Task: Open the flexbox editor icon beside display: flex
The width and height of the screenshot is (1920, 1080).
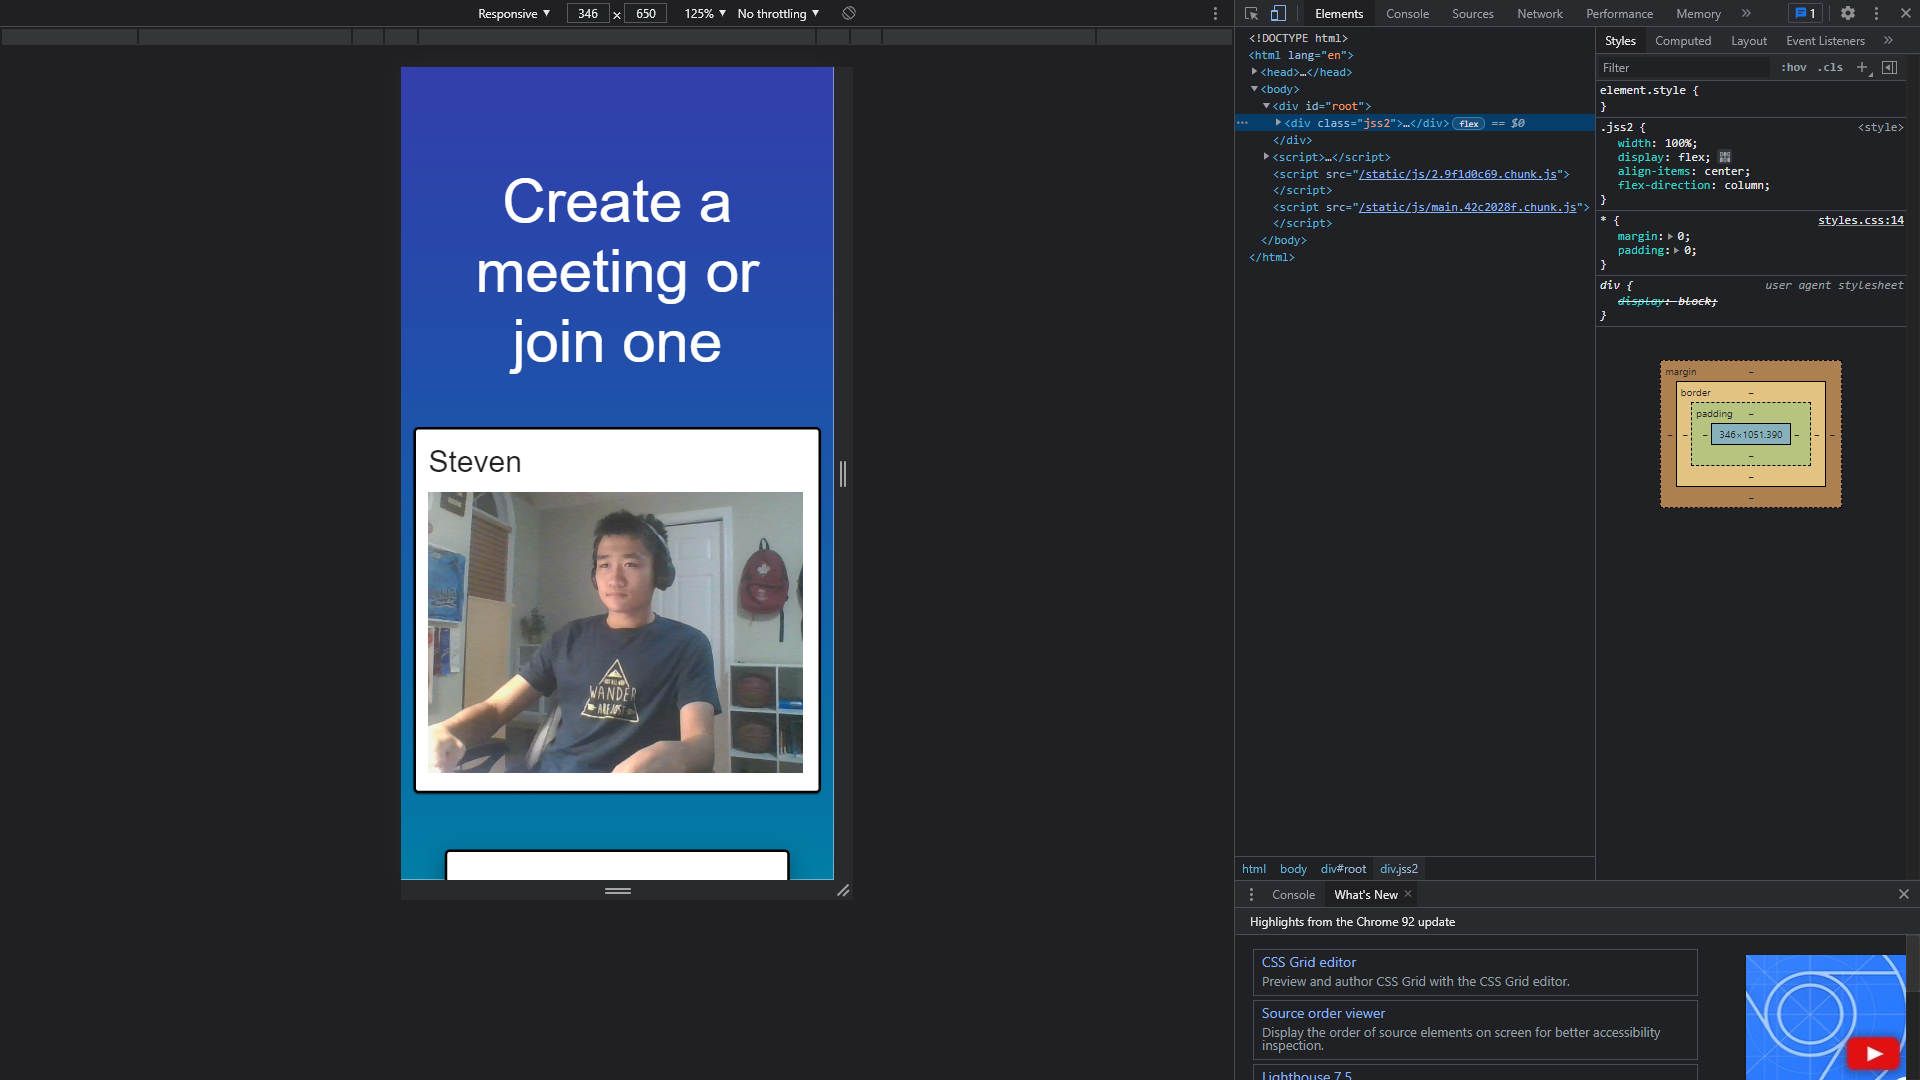Action: click(x=1725, y=157)
